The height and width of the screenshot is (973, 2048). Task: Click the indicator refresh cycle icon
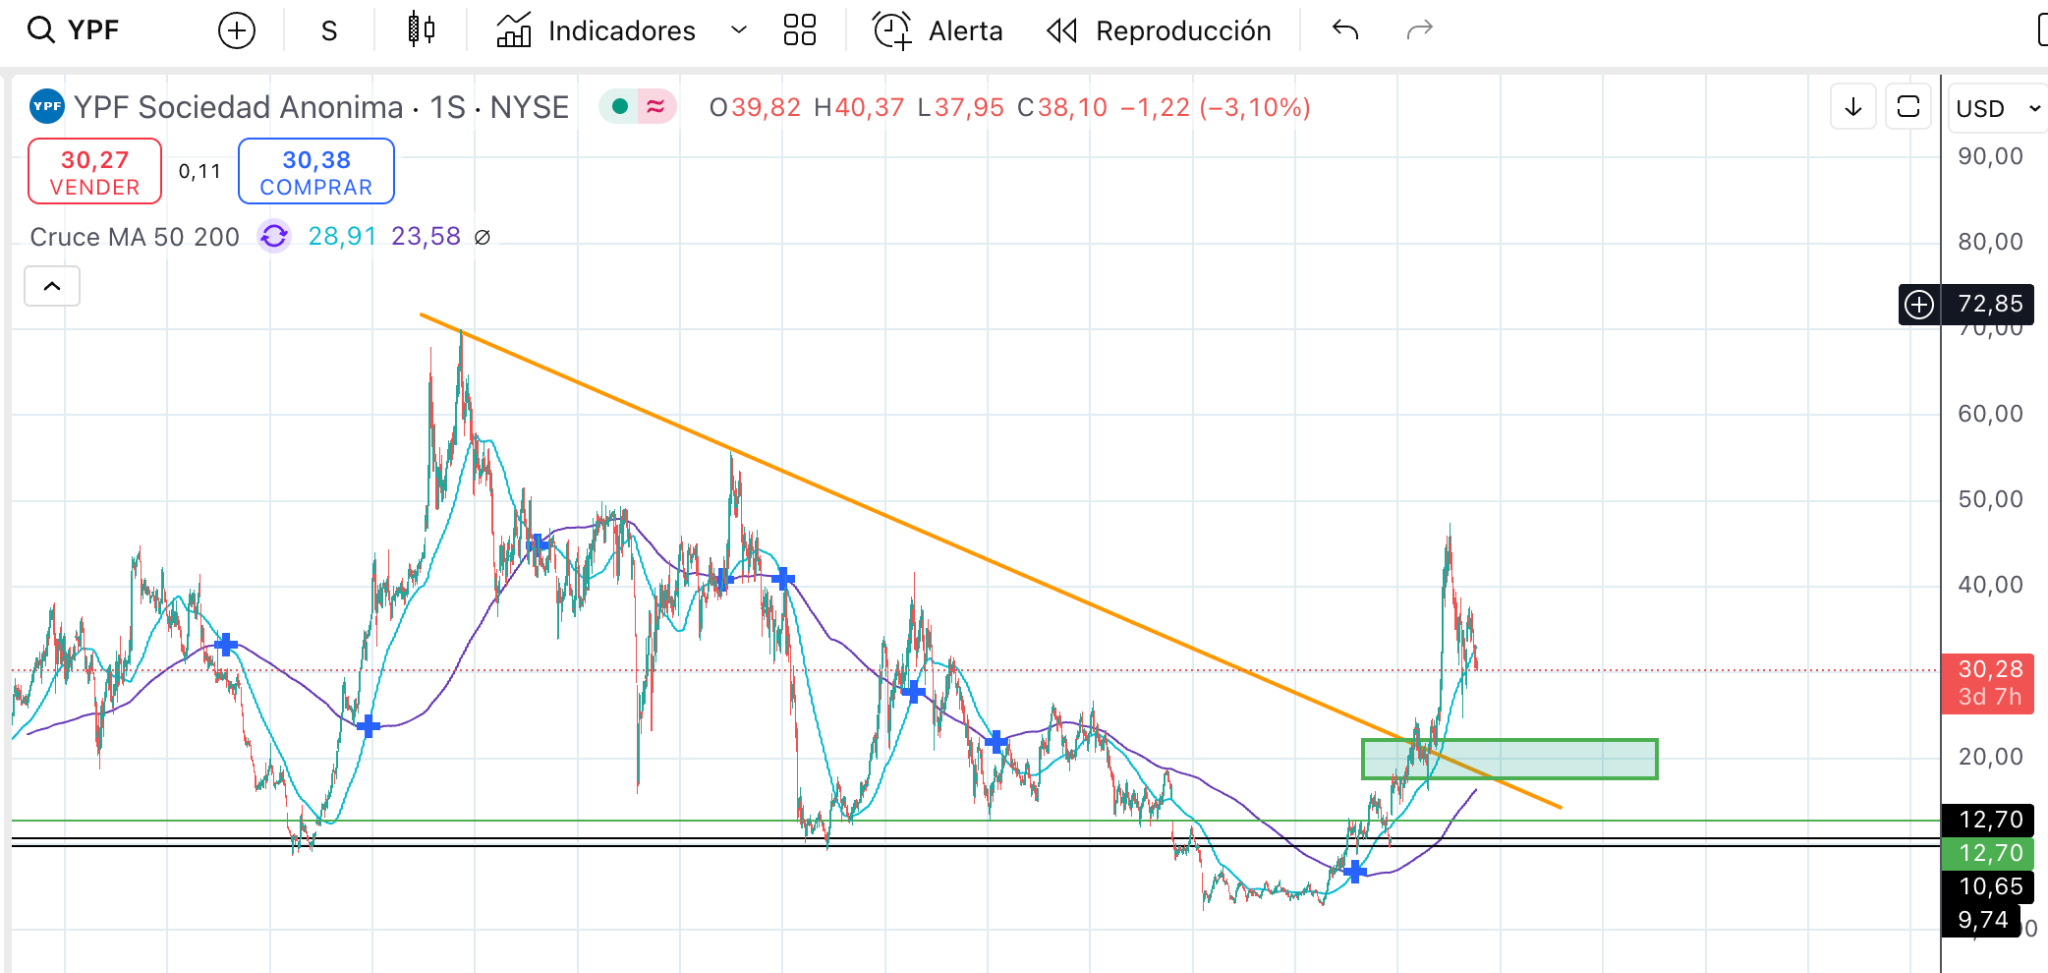tap(274, 237)
